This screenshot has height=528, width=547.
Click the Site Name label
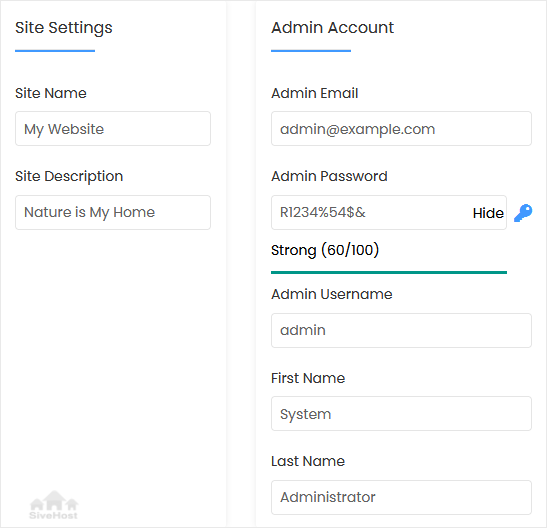pyautogui.click(x=51, y=93)
